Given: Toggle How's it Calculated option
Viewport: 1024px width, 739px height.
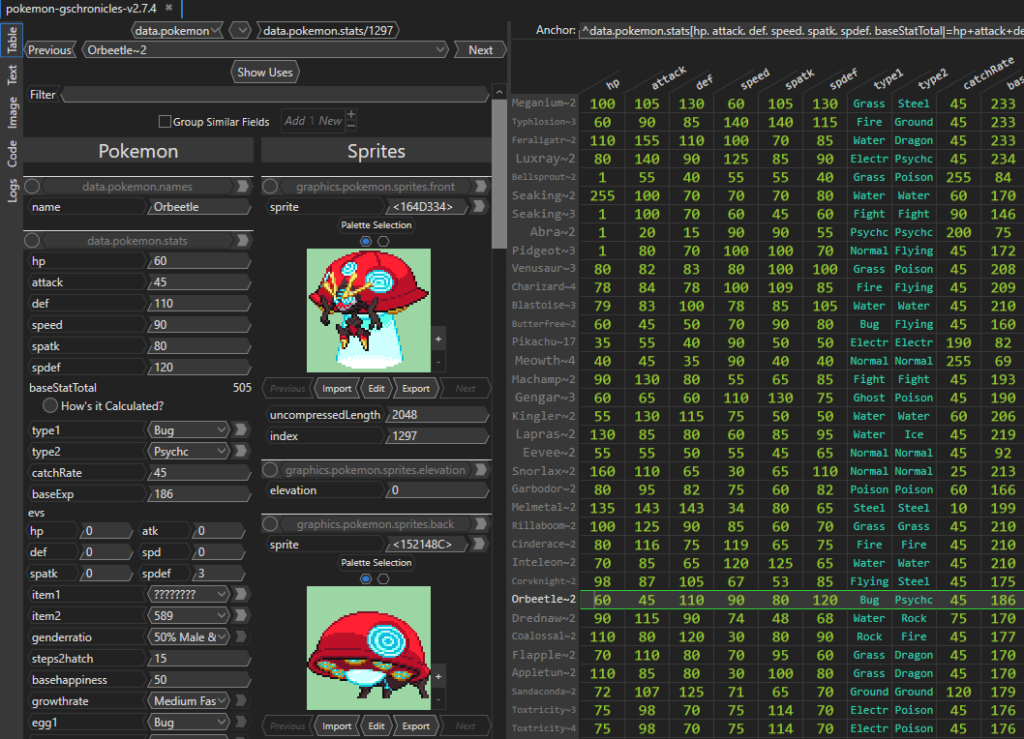Looking at the screenshot, I should click(50, 405).
